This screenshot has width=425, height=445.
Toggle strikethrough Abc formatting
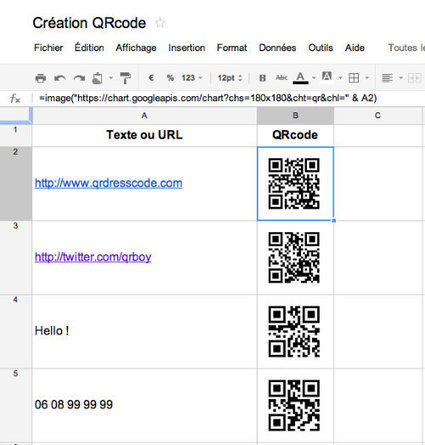tap(281, 78)
